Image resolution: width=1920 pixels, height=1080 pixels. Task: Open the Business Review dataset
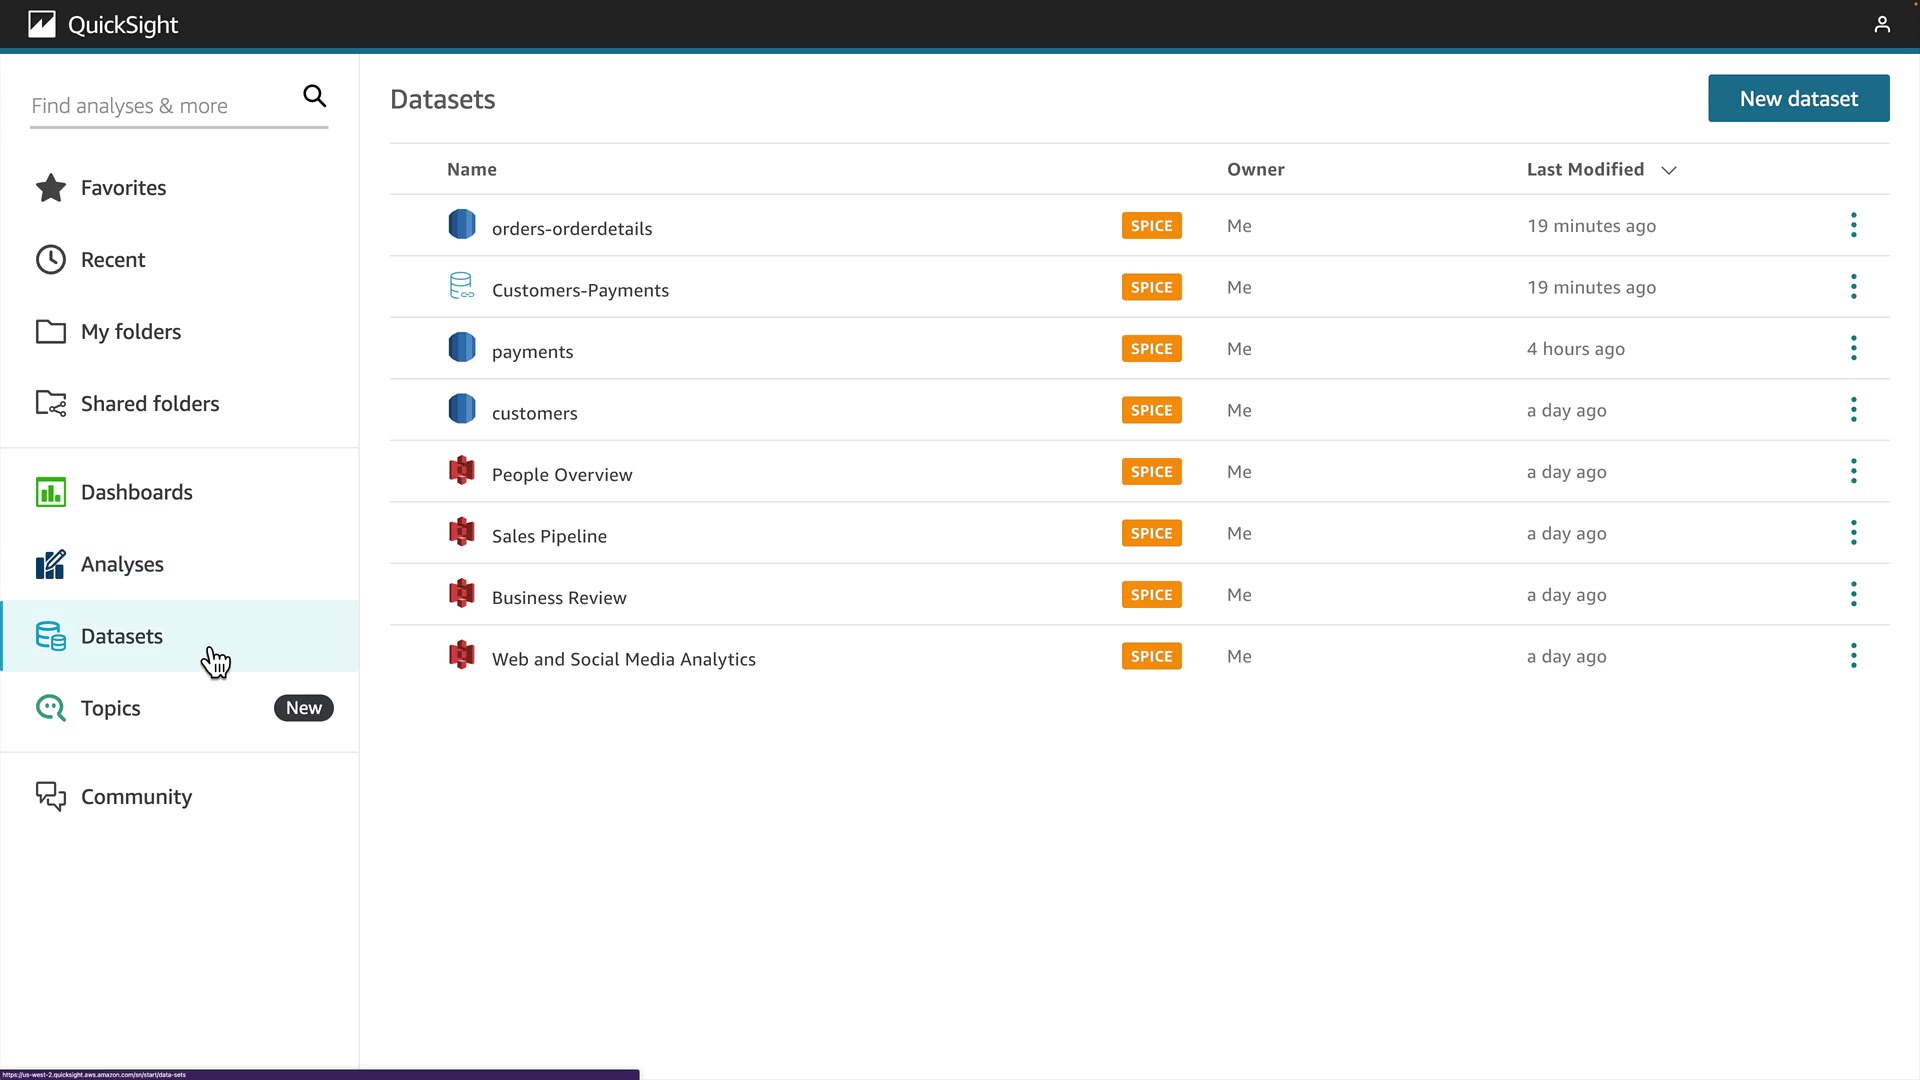[x=559, y=597]
